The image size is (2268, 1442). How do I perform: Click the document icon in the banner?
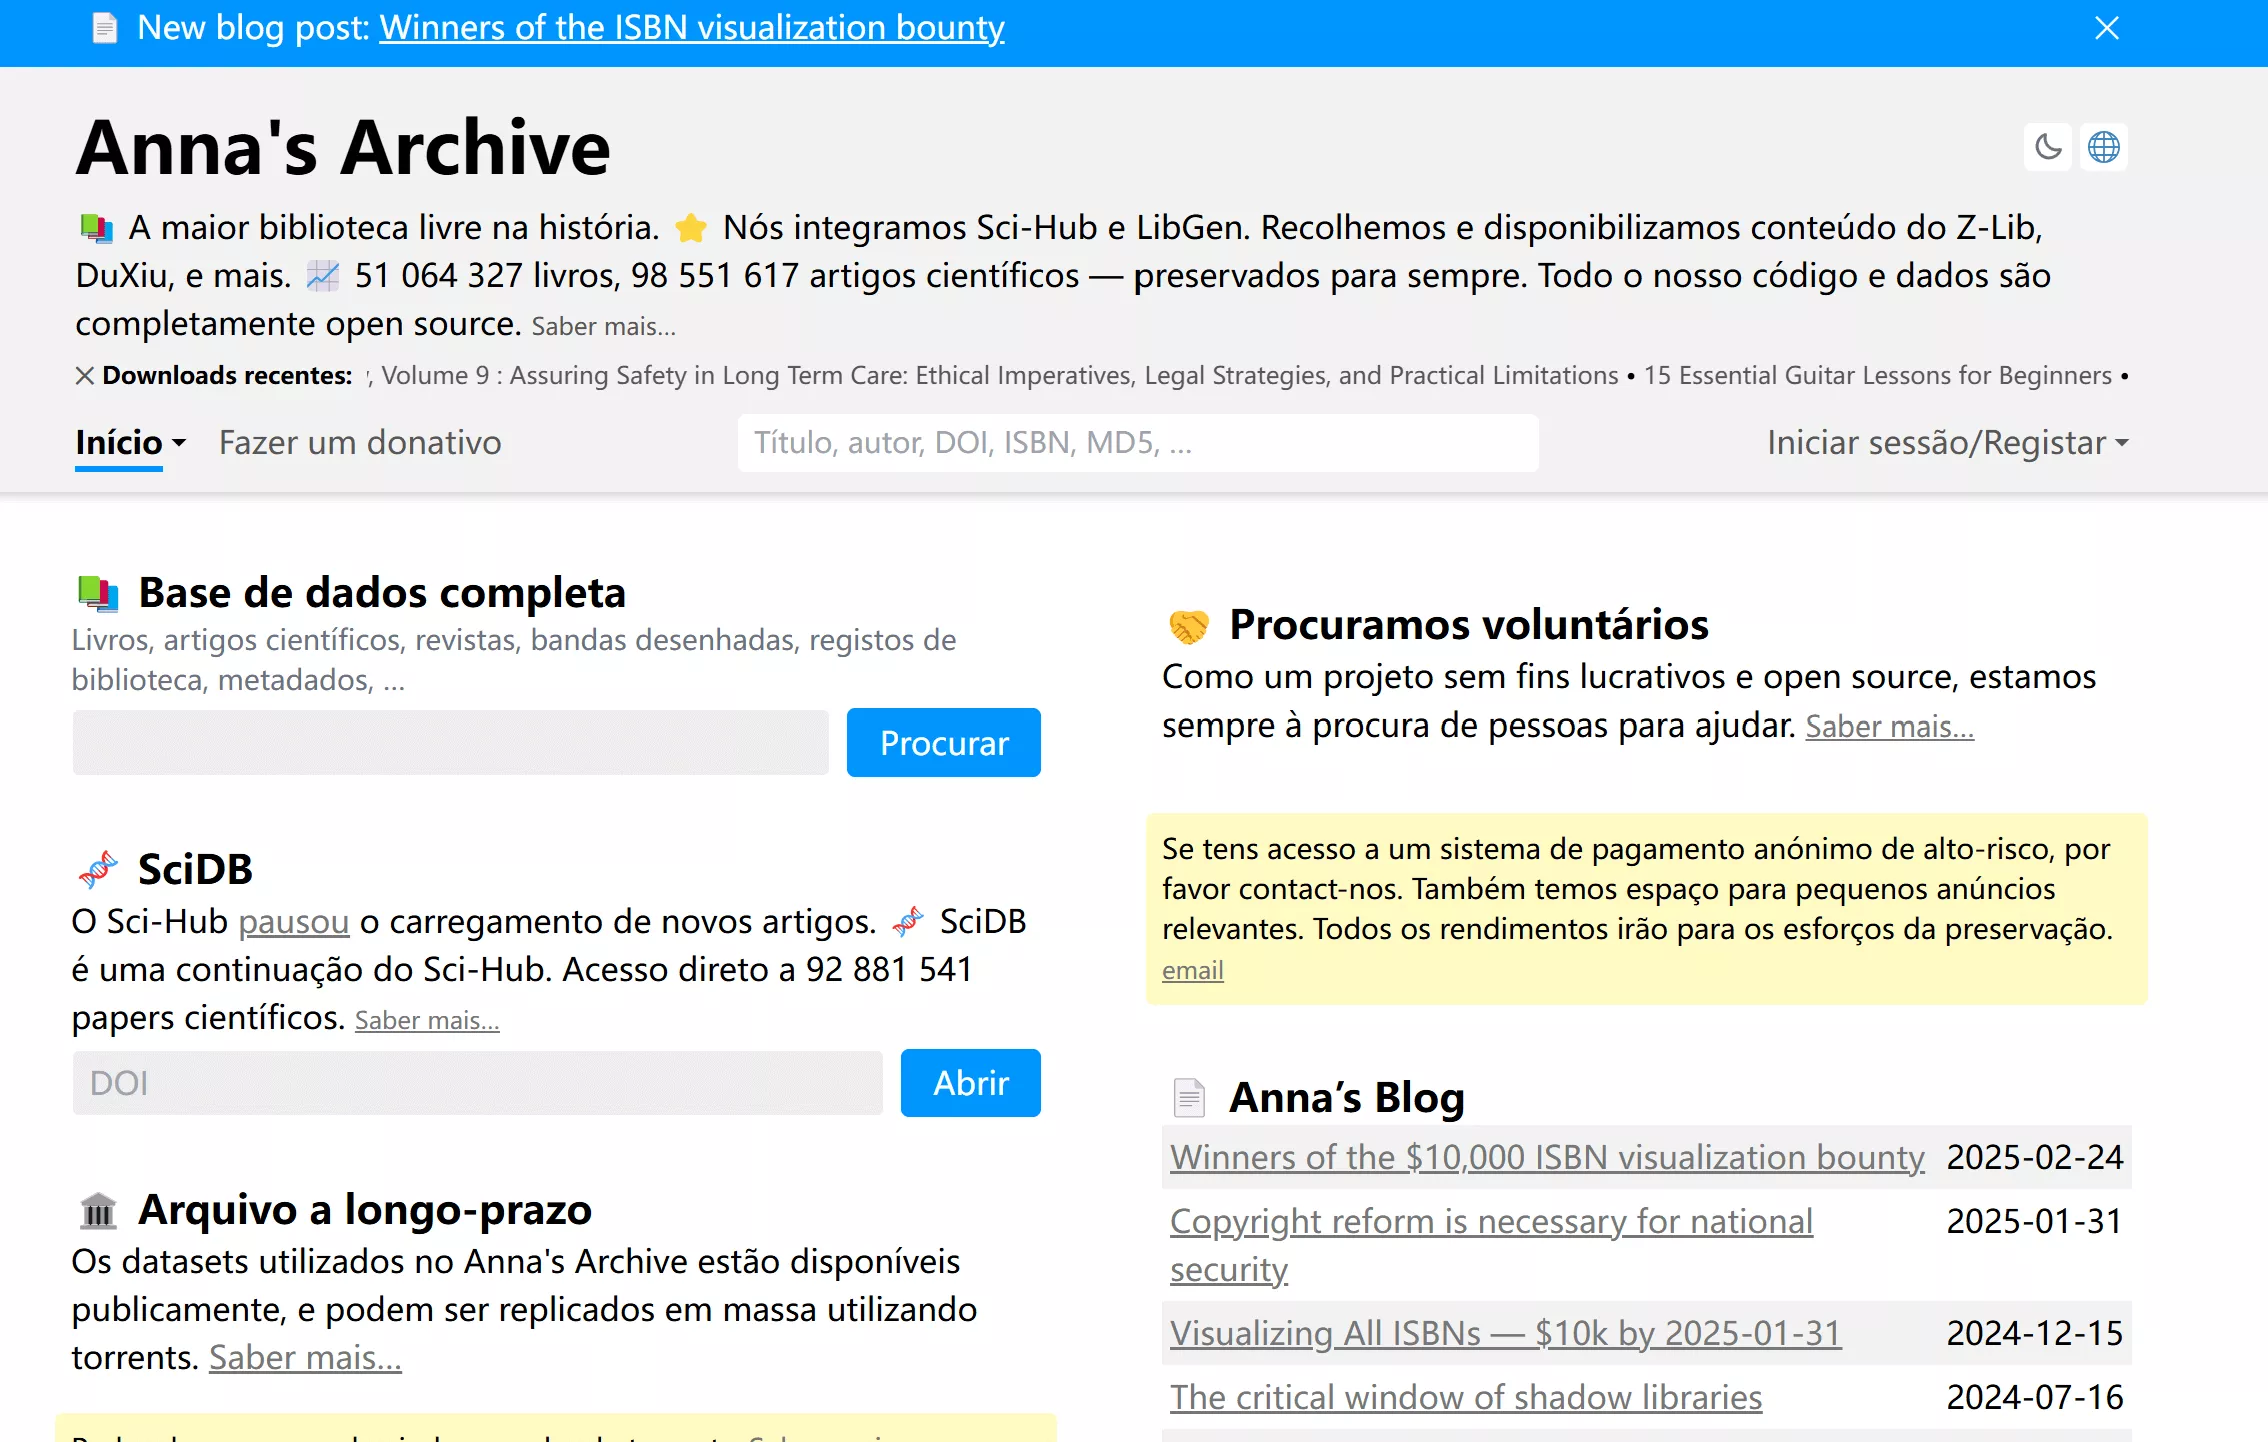pos(105,28)
